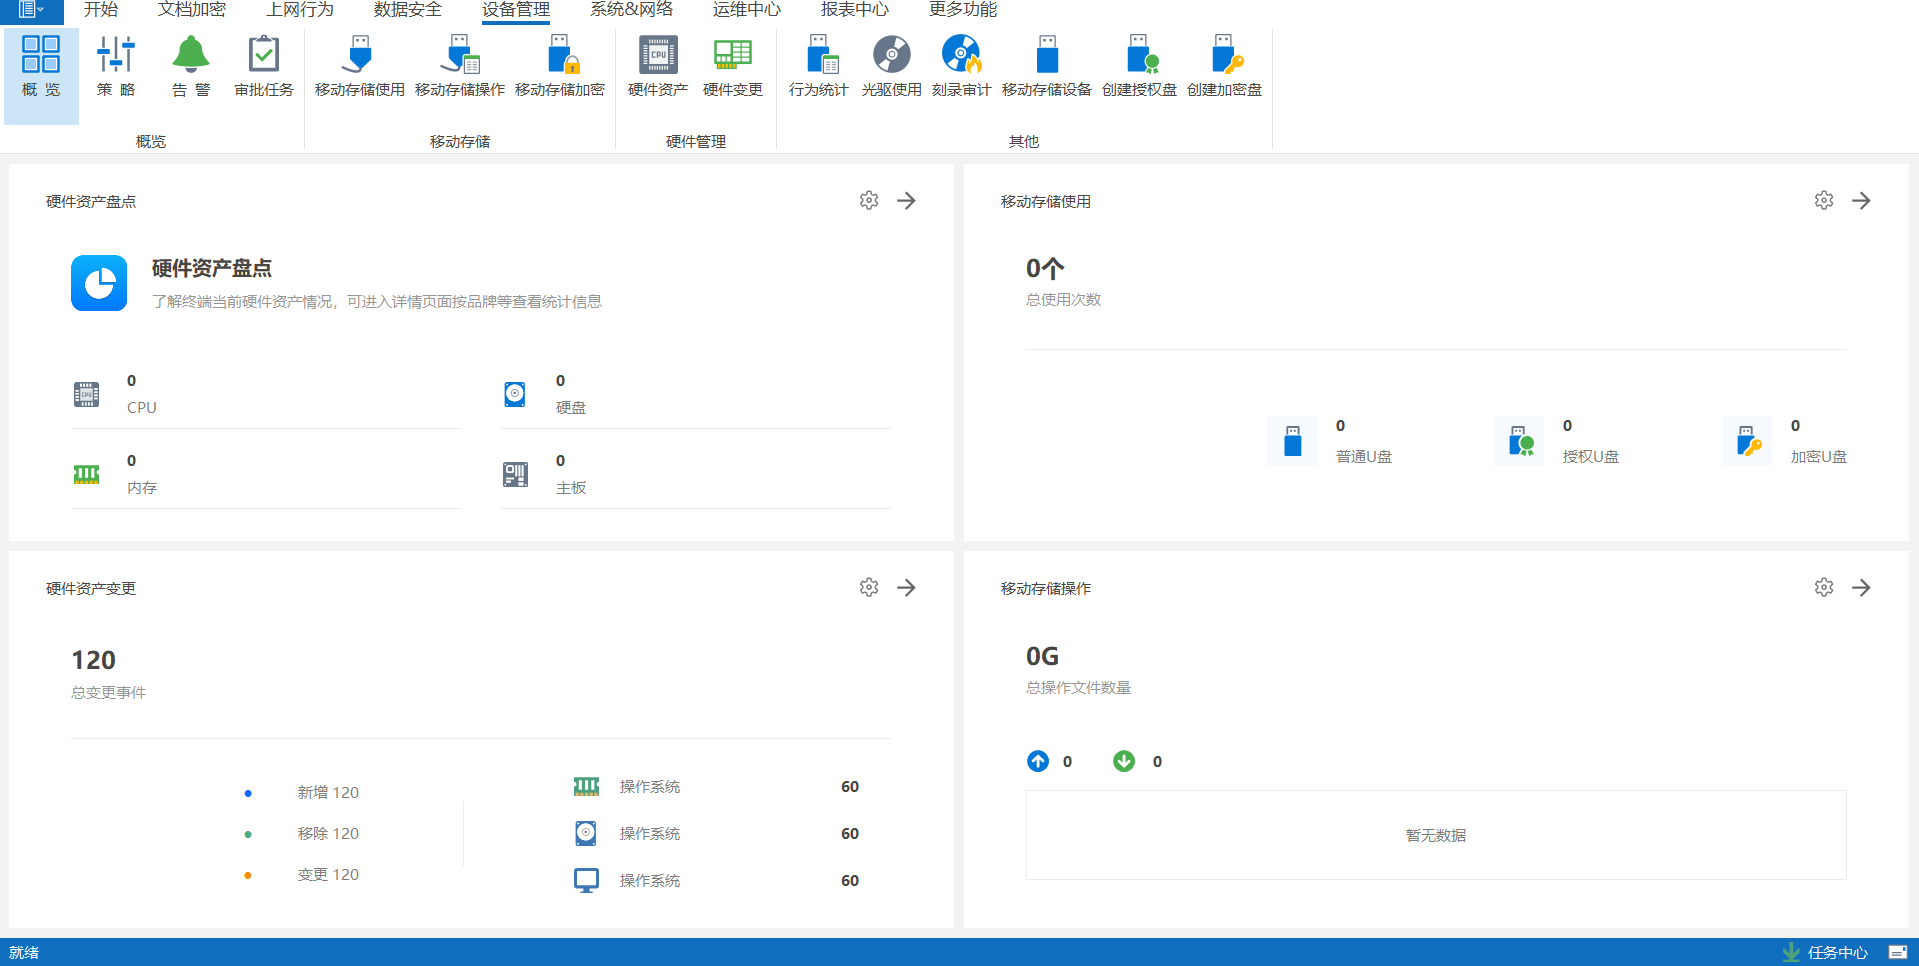Select the 新增 120 legend item
Viewport: 1919px width, 966px height.
click(x=327, y=793)
